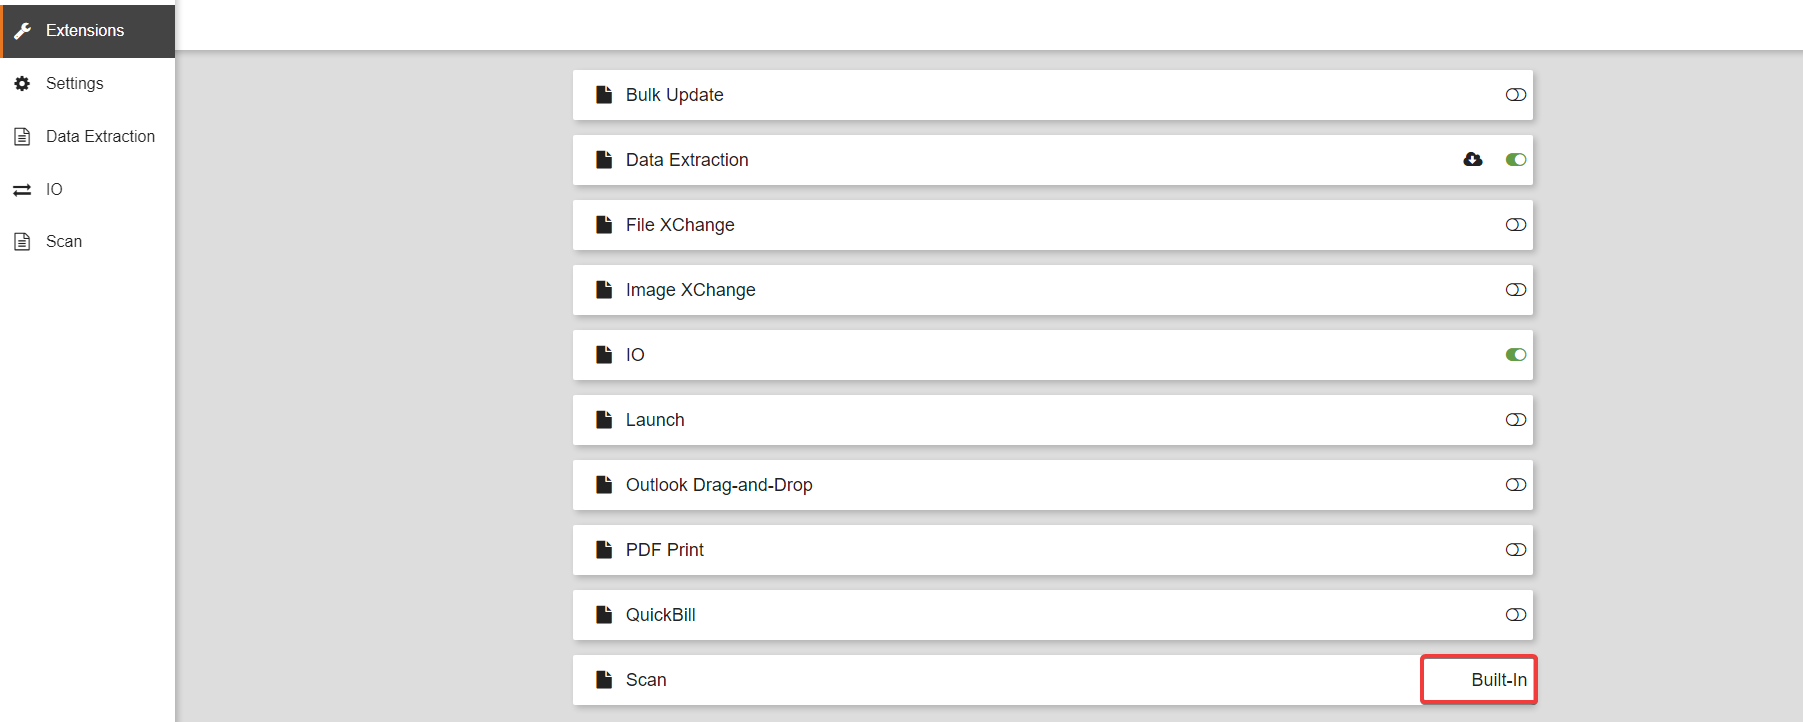The image size is (1803, 722).
Task: Click the file icon beside Launch
Action: click(604, 420)
